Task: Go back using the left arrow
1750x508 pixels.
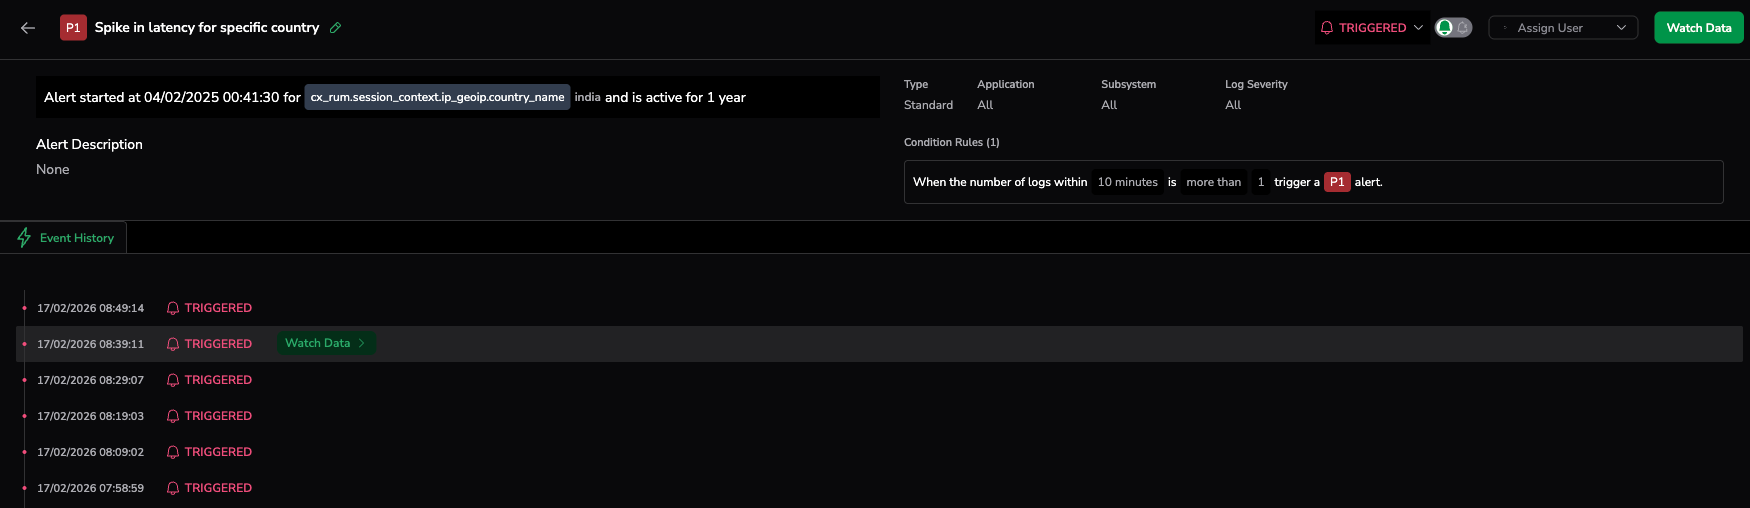Action: point(28,28)
